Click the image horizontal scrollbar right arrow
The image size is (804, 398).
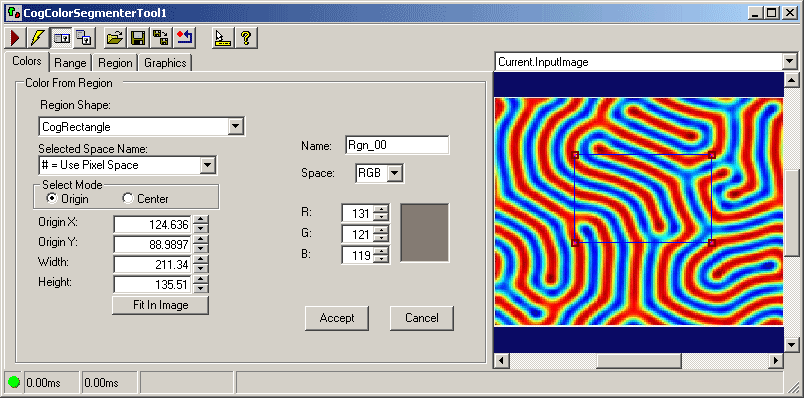tap(776, 361)
